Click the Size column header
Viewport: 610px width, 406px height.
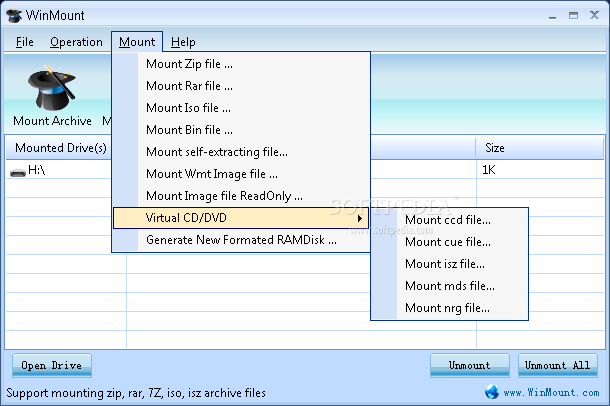pos(494,148)
